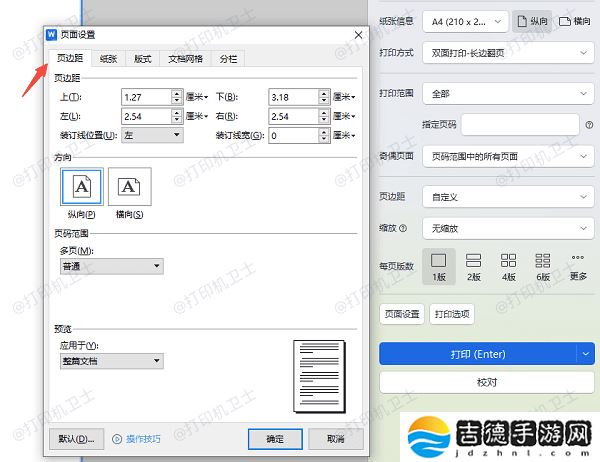Open the 厘米 unit dropdown for 左 margin
The width and height of the screenshot is (600, 462).
pos(197,116)
